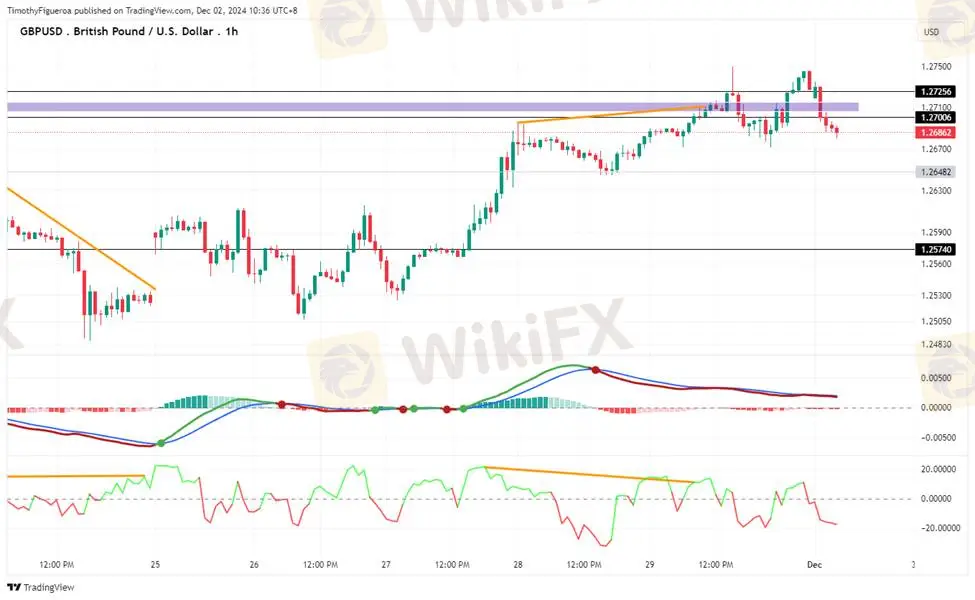Click the 27 date label on time axis
The width and height of the screenshot is (975, 600).
point(386,565)
